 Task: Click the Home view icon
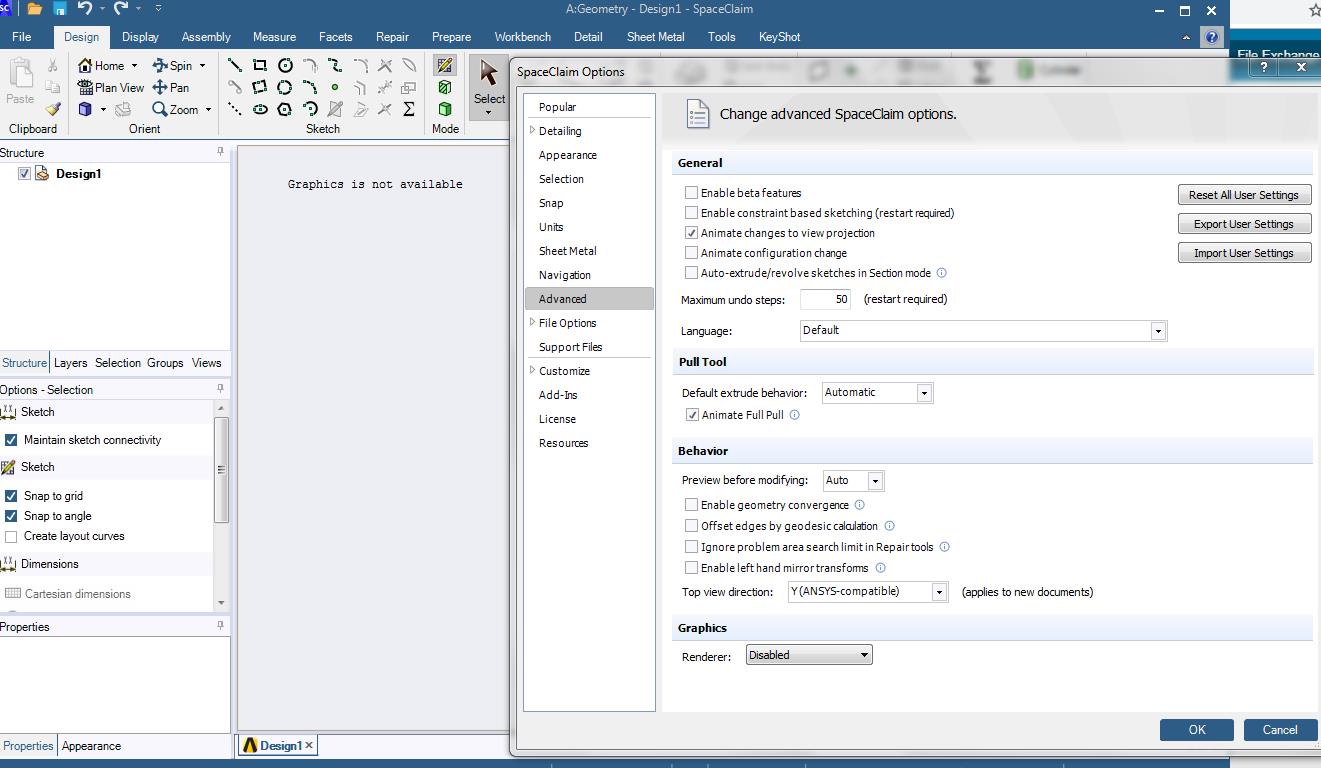click(85, 65)
